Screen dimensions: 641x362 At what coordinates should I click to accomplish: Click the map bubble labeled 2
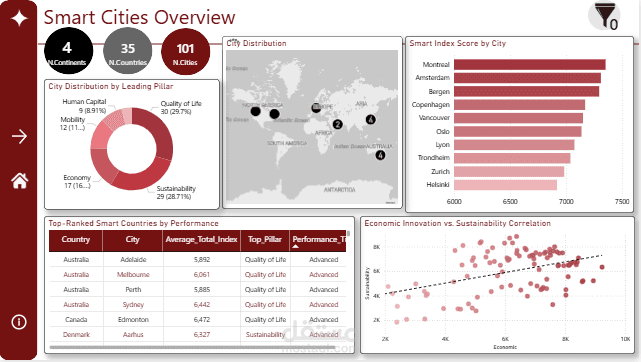337,124
